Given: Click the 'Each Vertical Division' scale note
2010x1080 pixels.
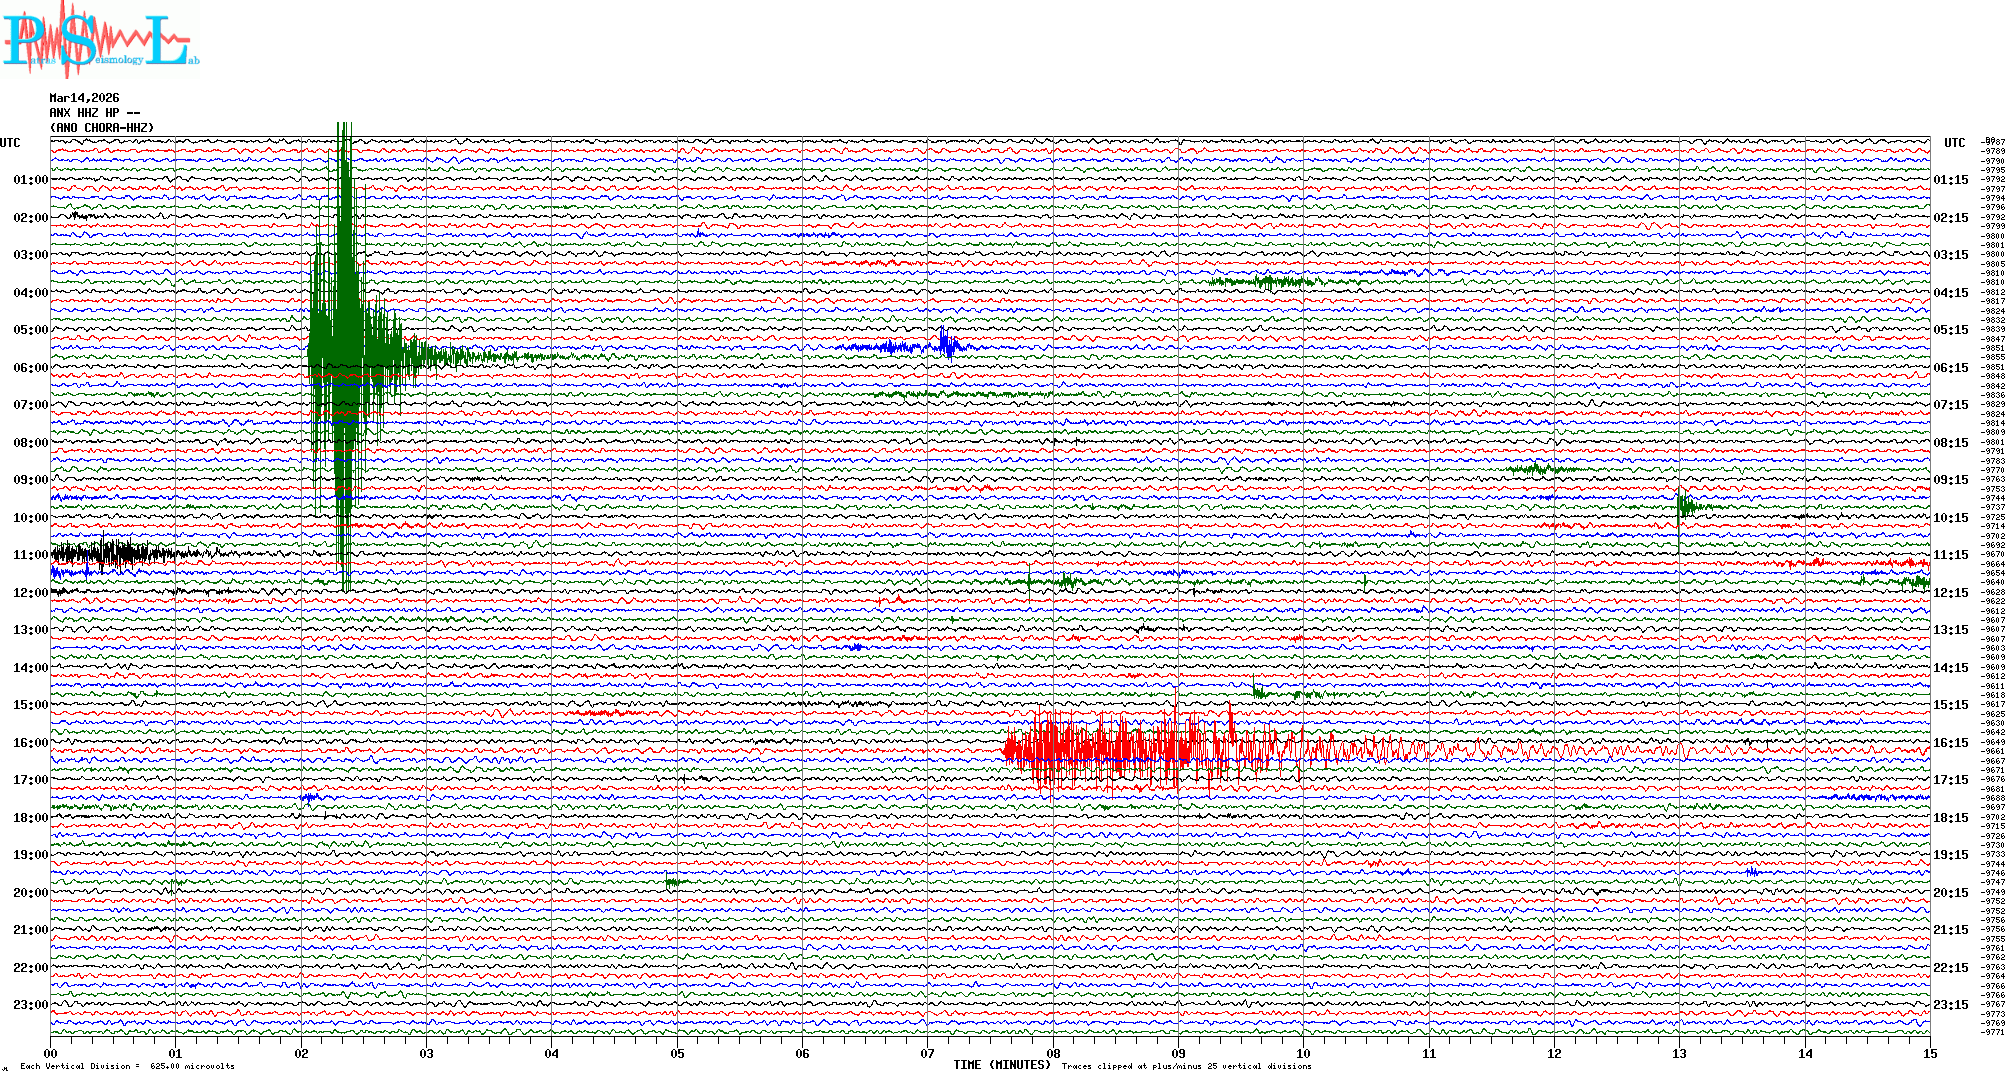Looking at the screenshot, I should [127, 1066].
